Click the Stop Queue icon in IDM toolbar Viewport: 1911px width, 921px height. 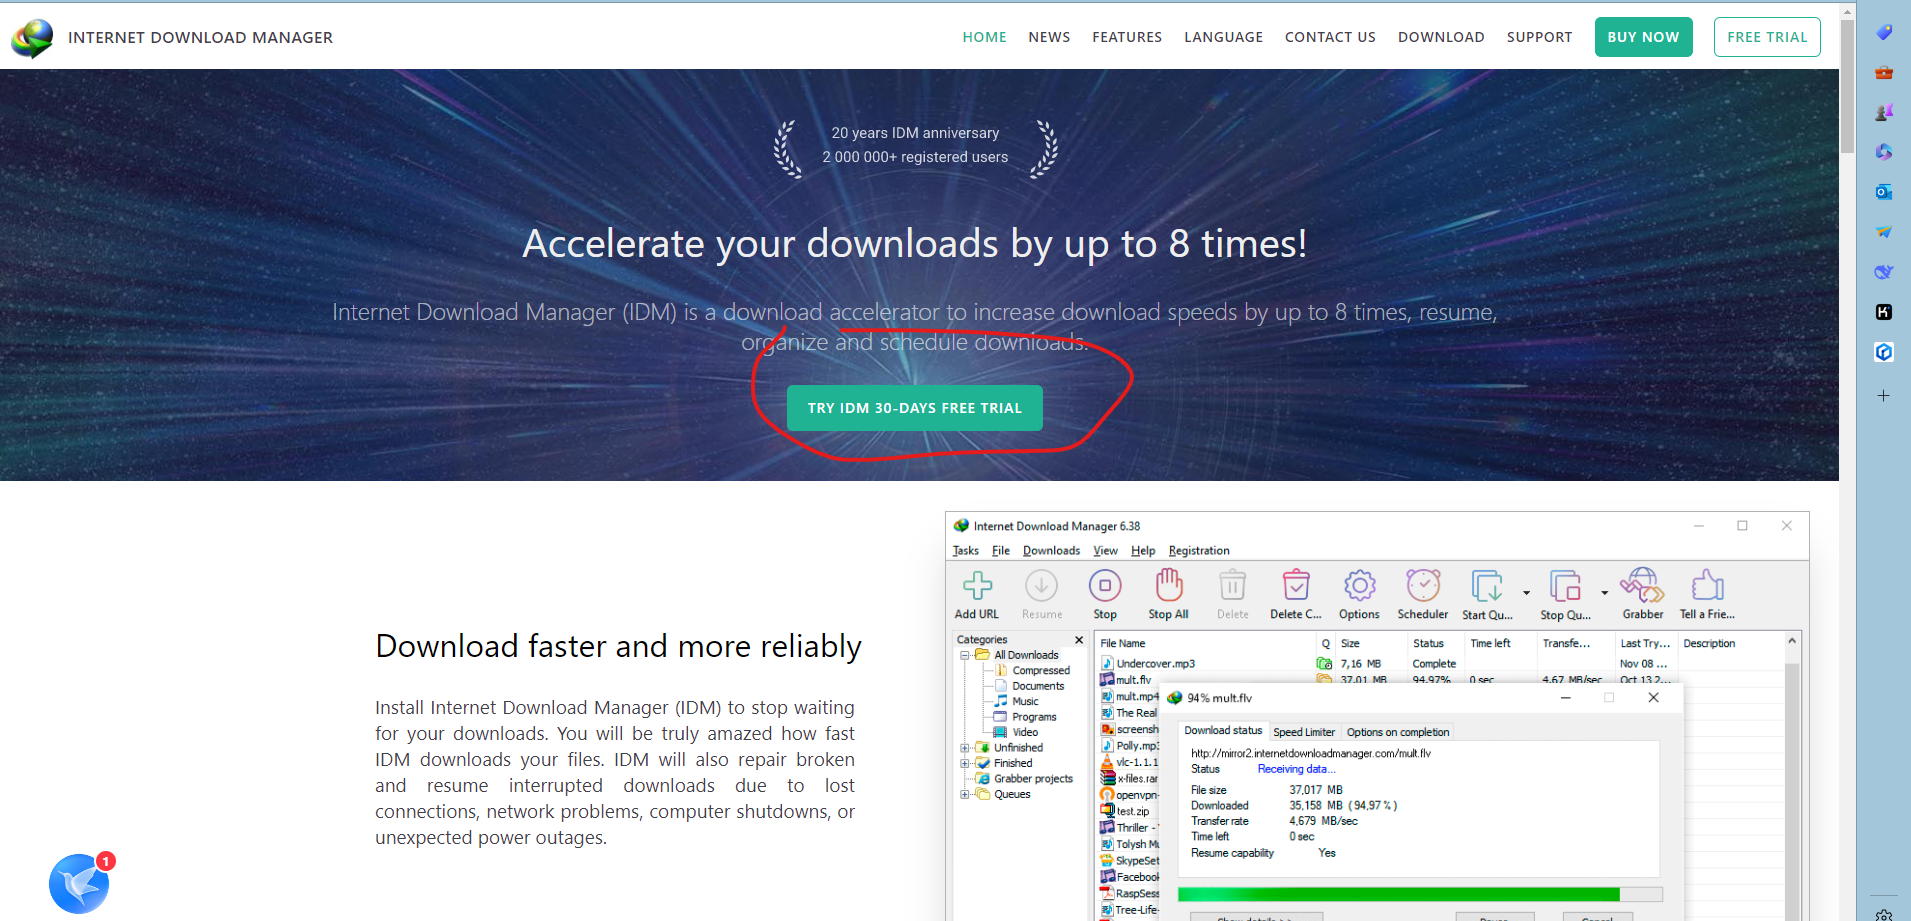(1565, 586)
